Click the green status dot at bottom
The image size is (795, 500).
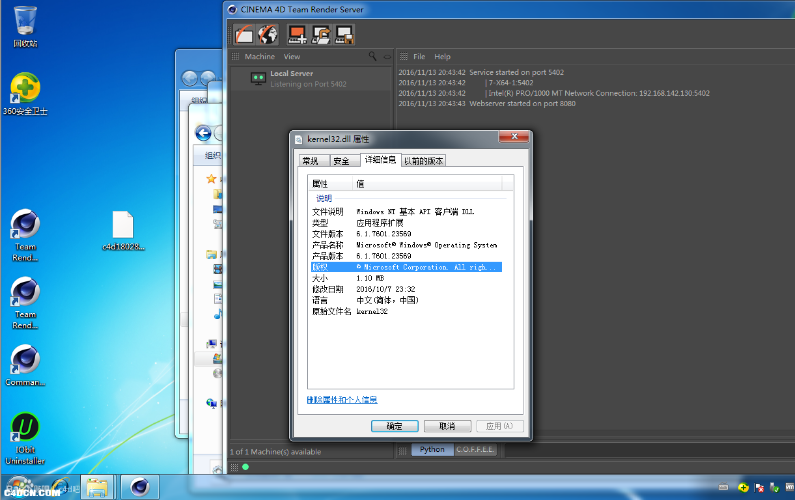(245, 467)
